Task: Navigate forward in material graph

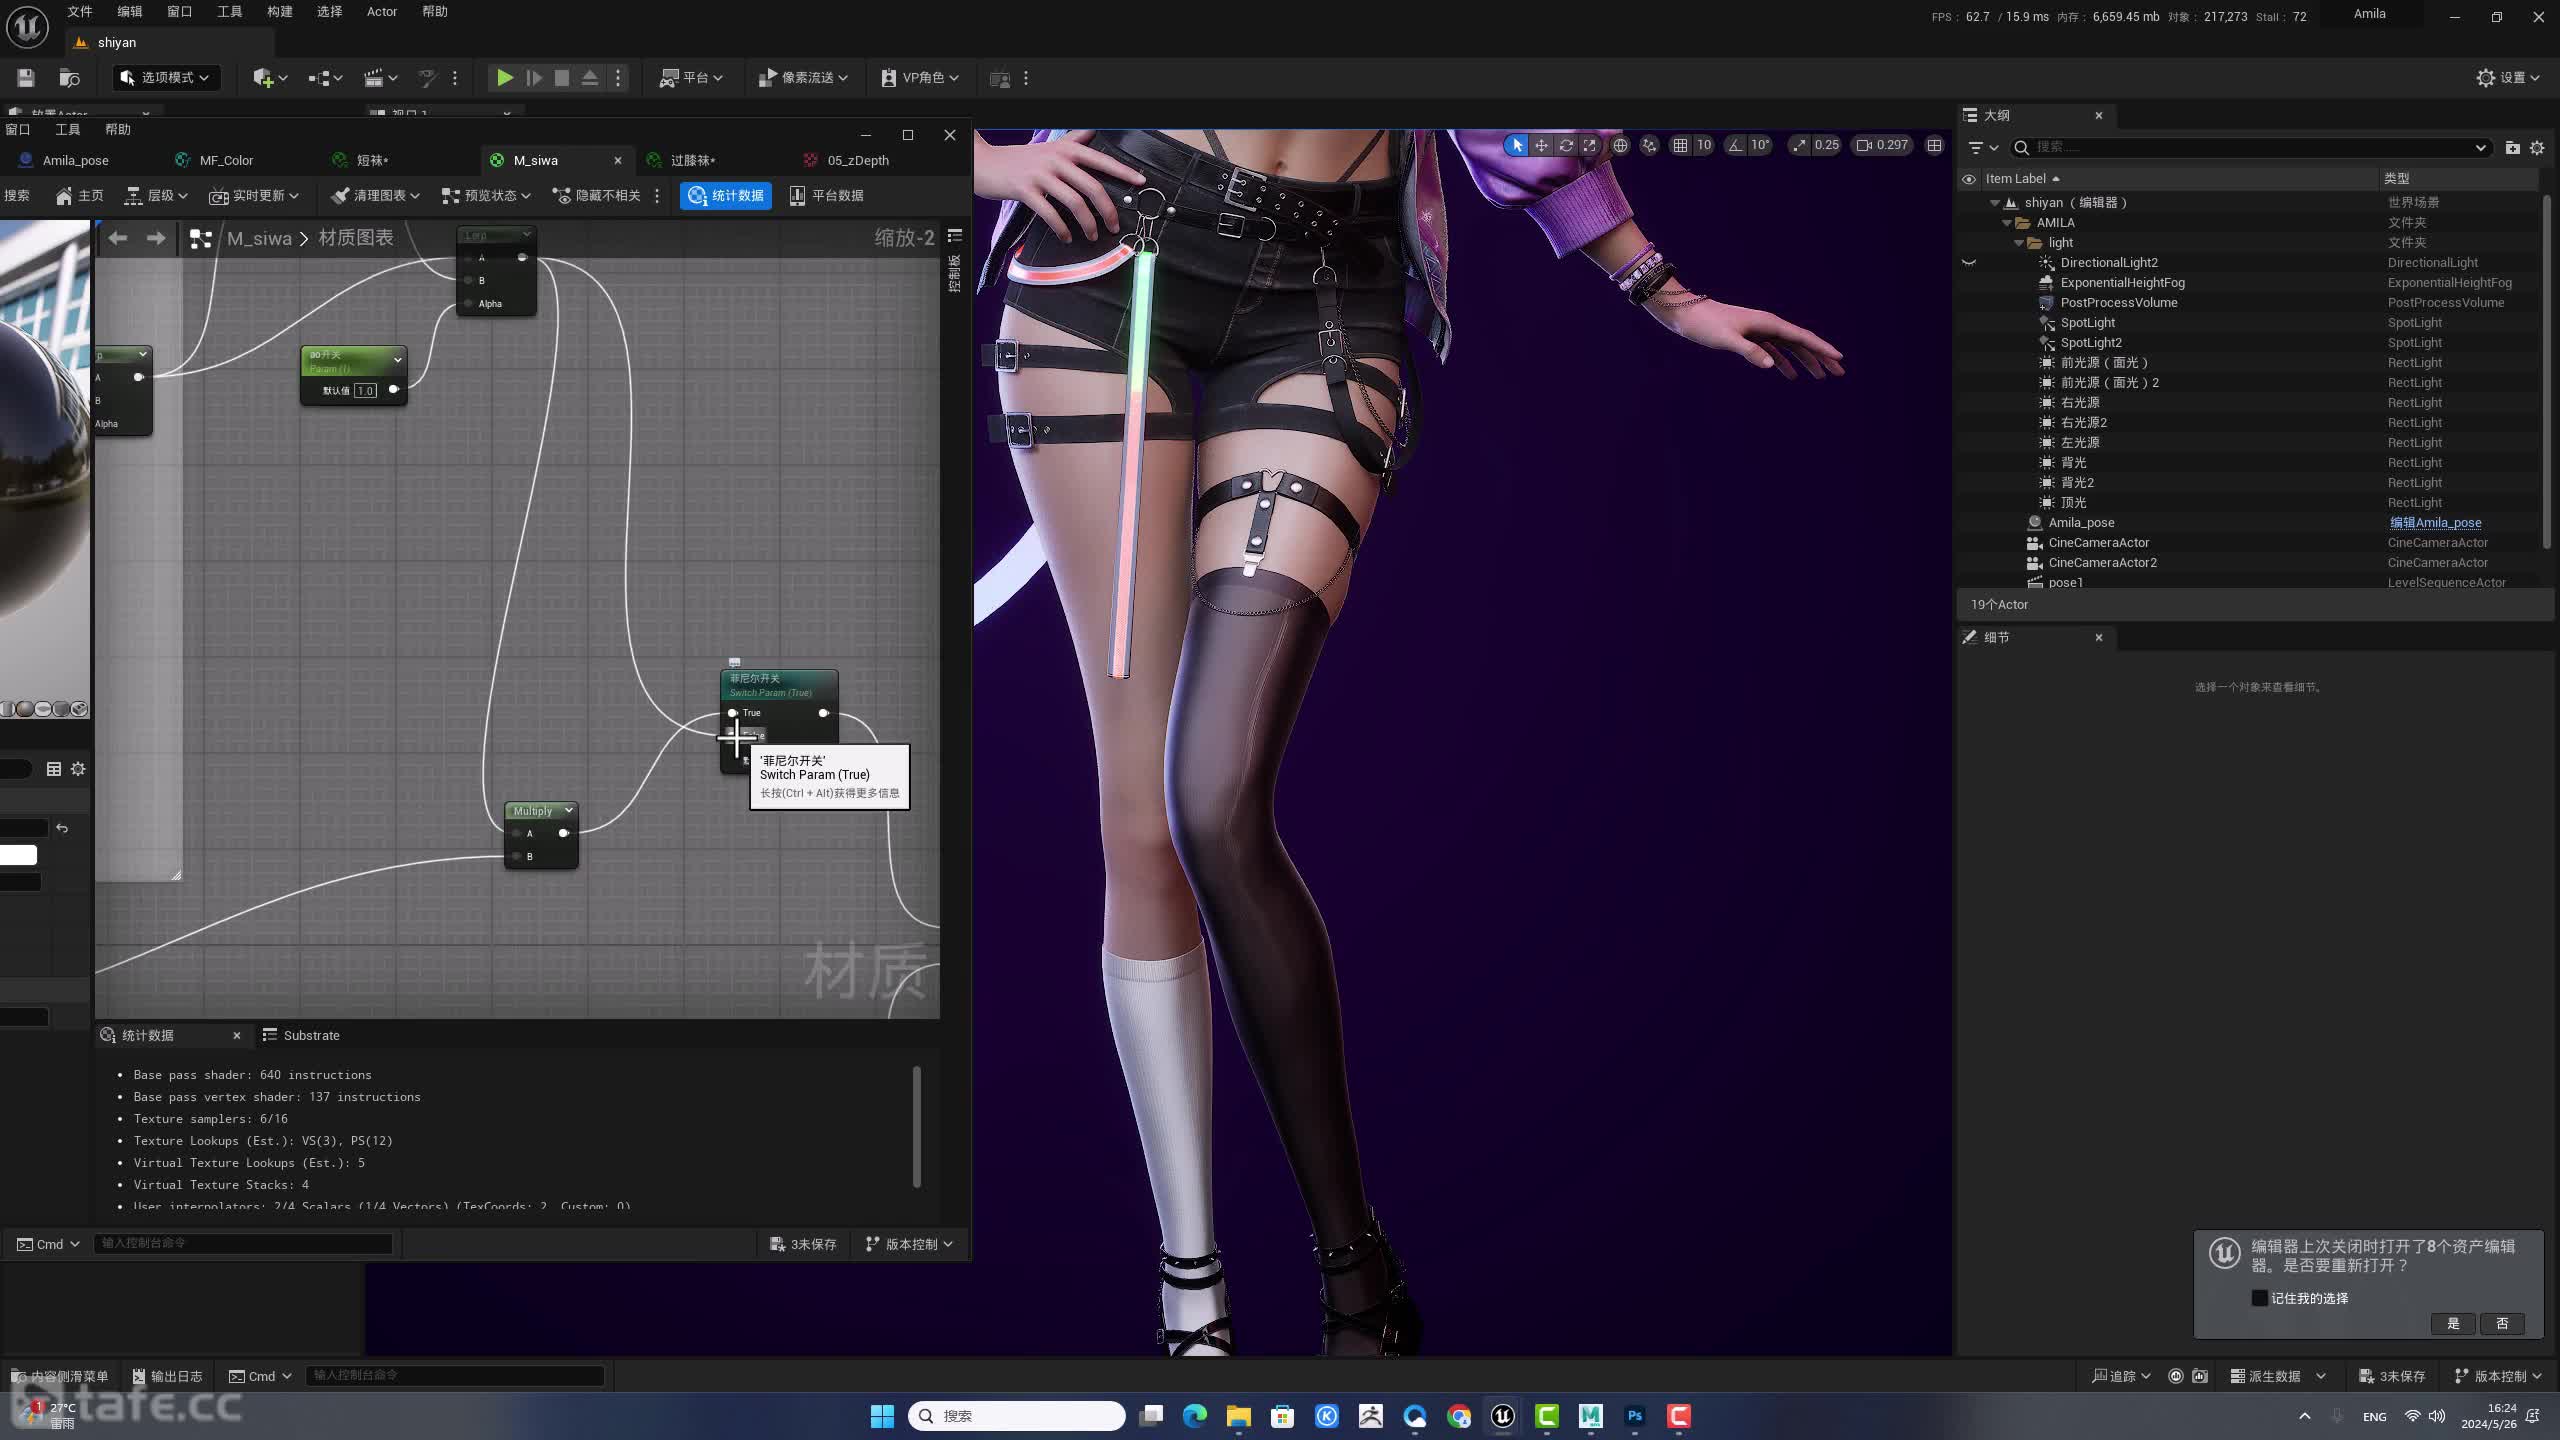Action: (156, 238)
